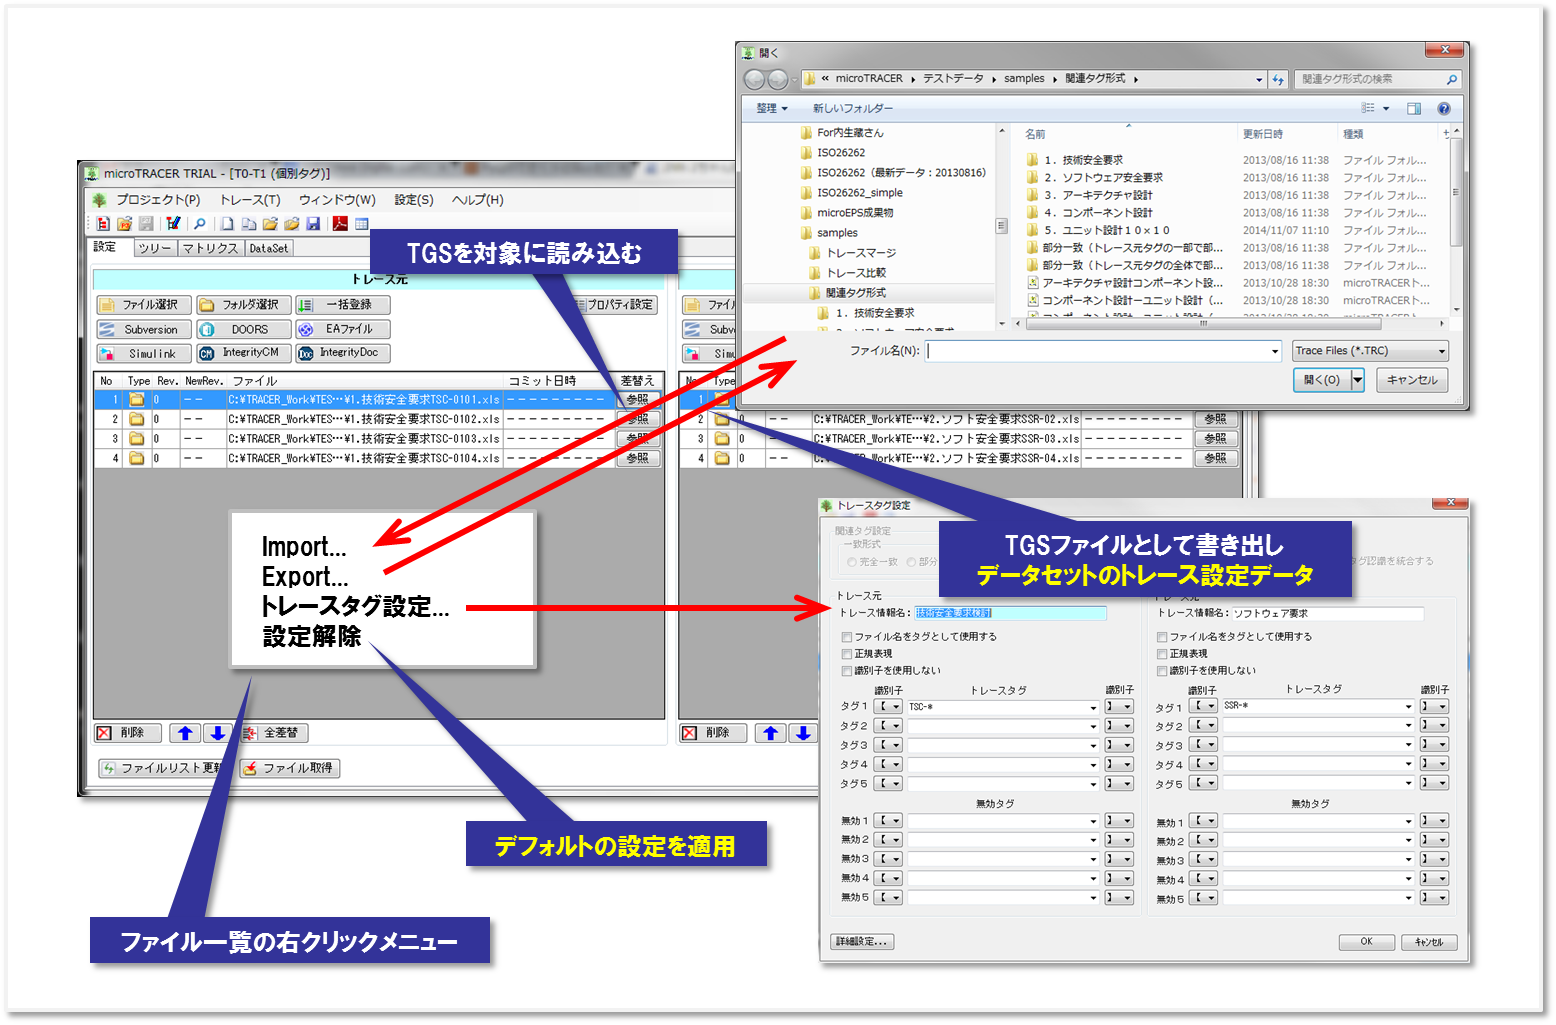Click the フォルダ選択 folder button
The image size is (1556, 1025).
click(x=244, y=305)
